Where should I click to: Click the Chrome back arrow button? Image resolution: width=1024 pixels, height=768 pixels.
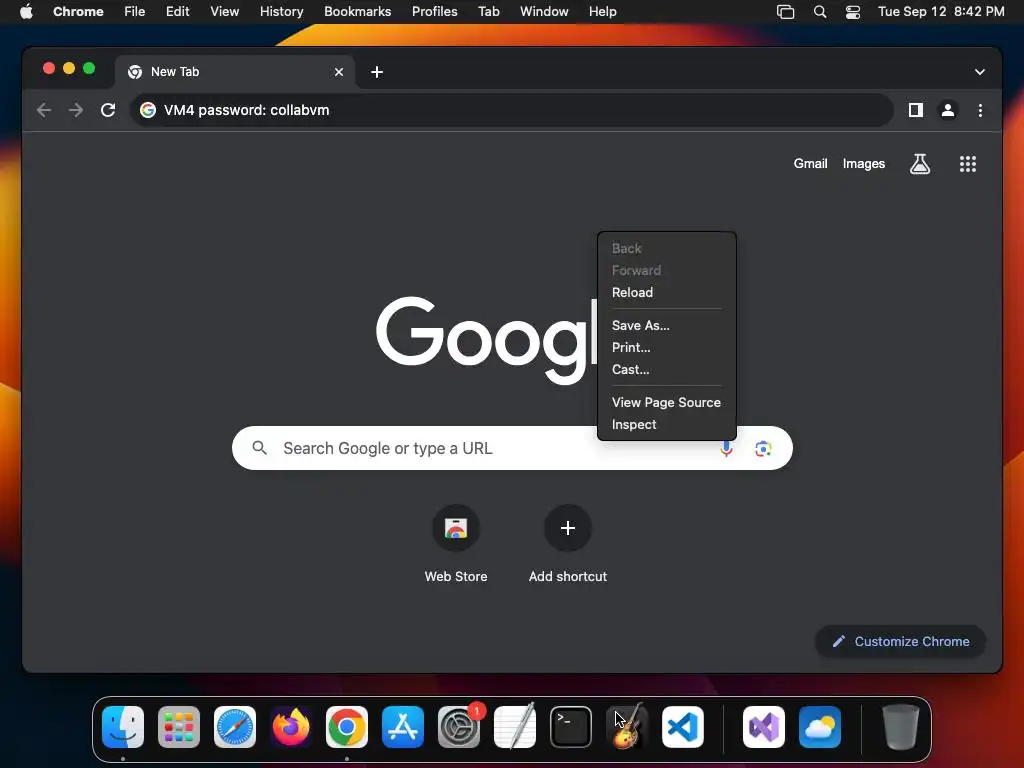point(44,110)
